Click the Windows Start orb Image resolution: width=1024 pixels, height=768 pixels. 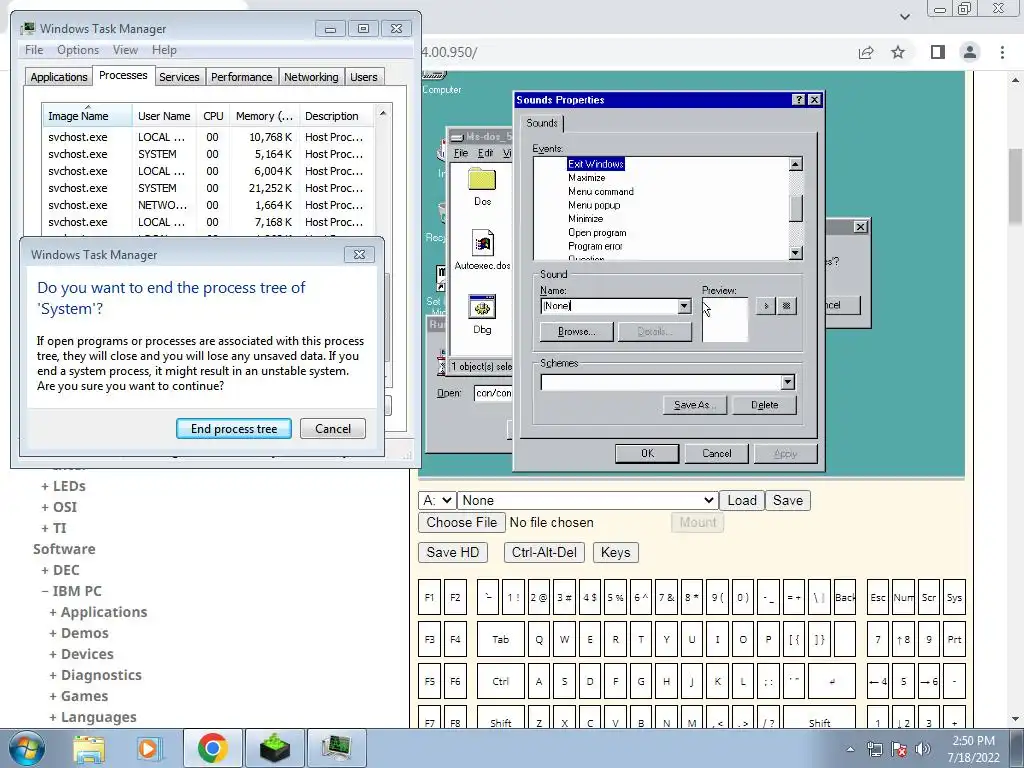pyautogui.click(x=26, y=748)
